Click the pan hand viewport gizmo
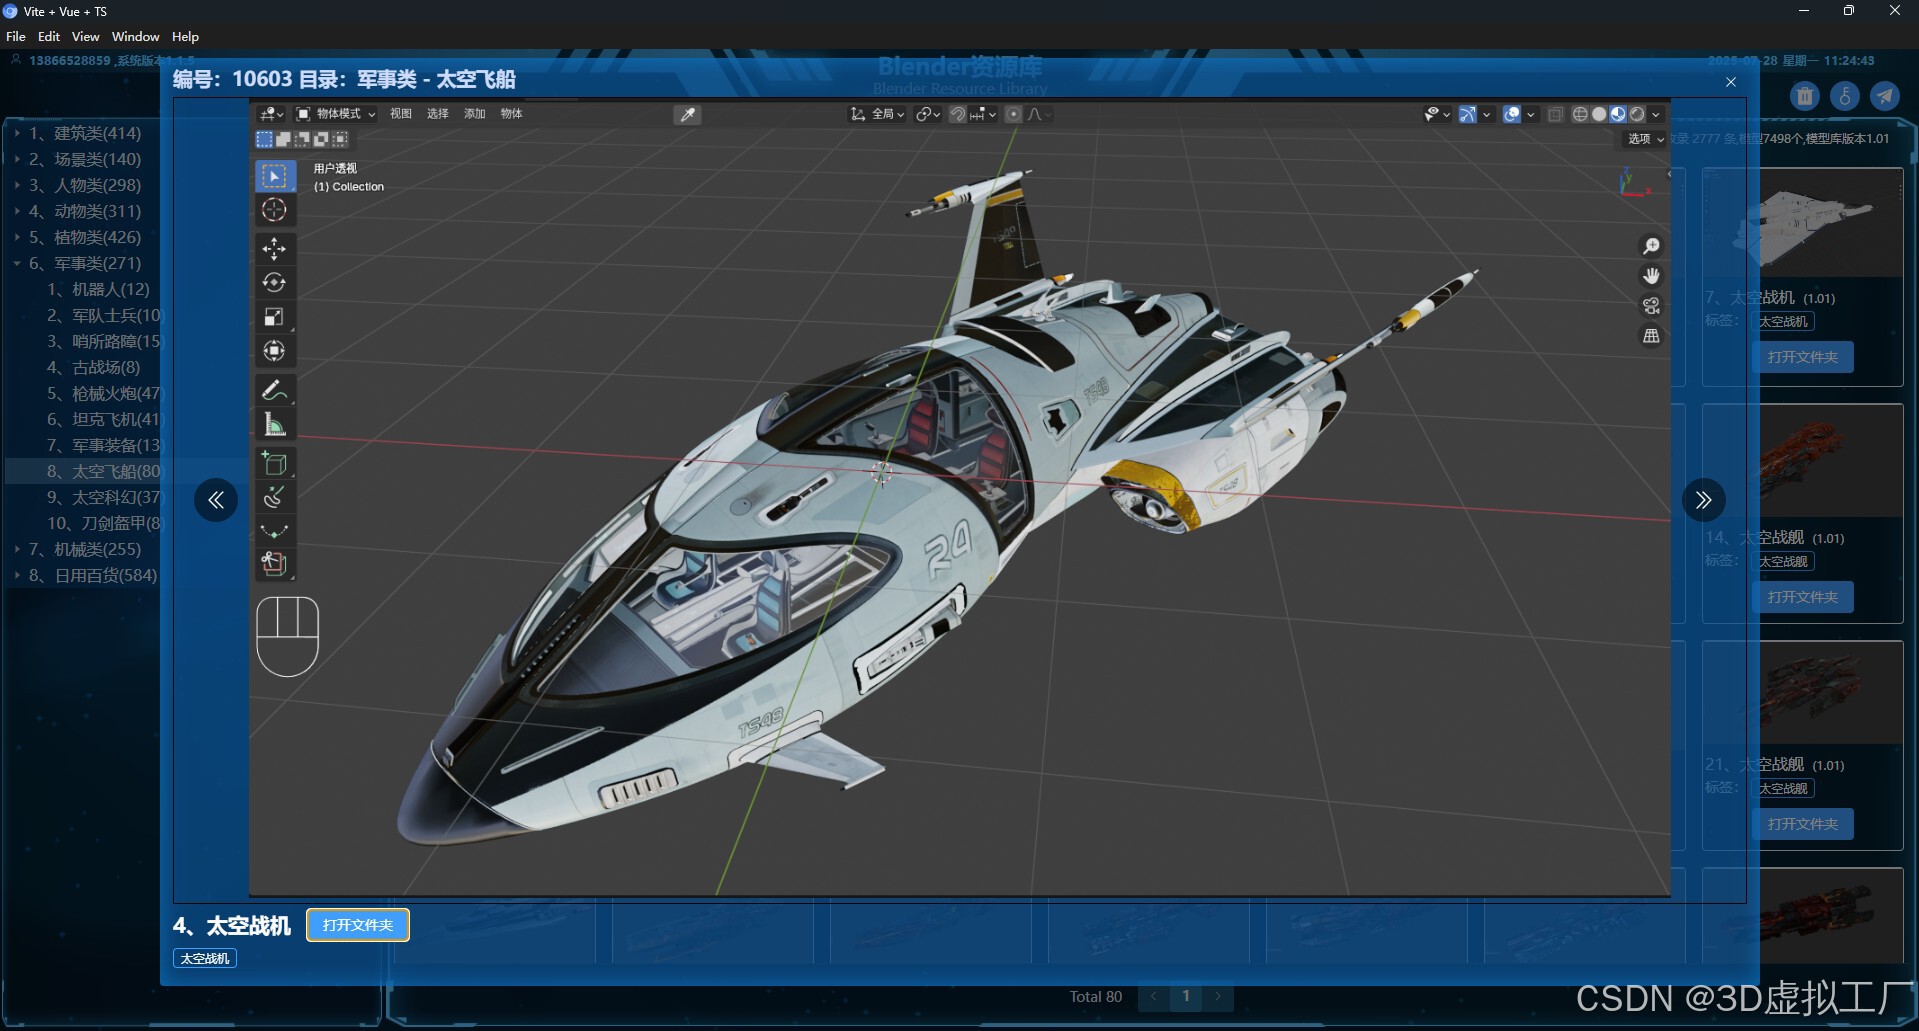 point(1651,276)
